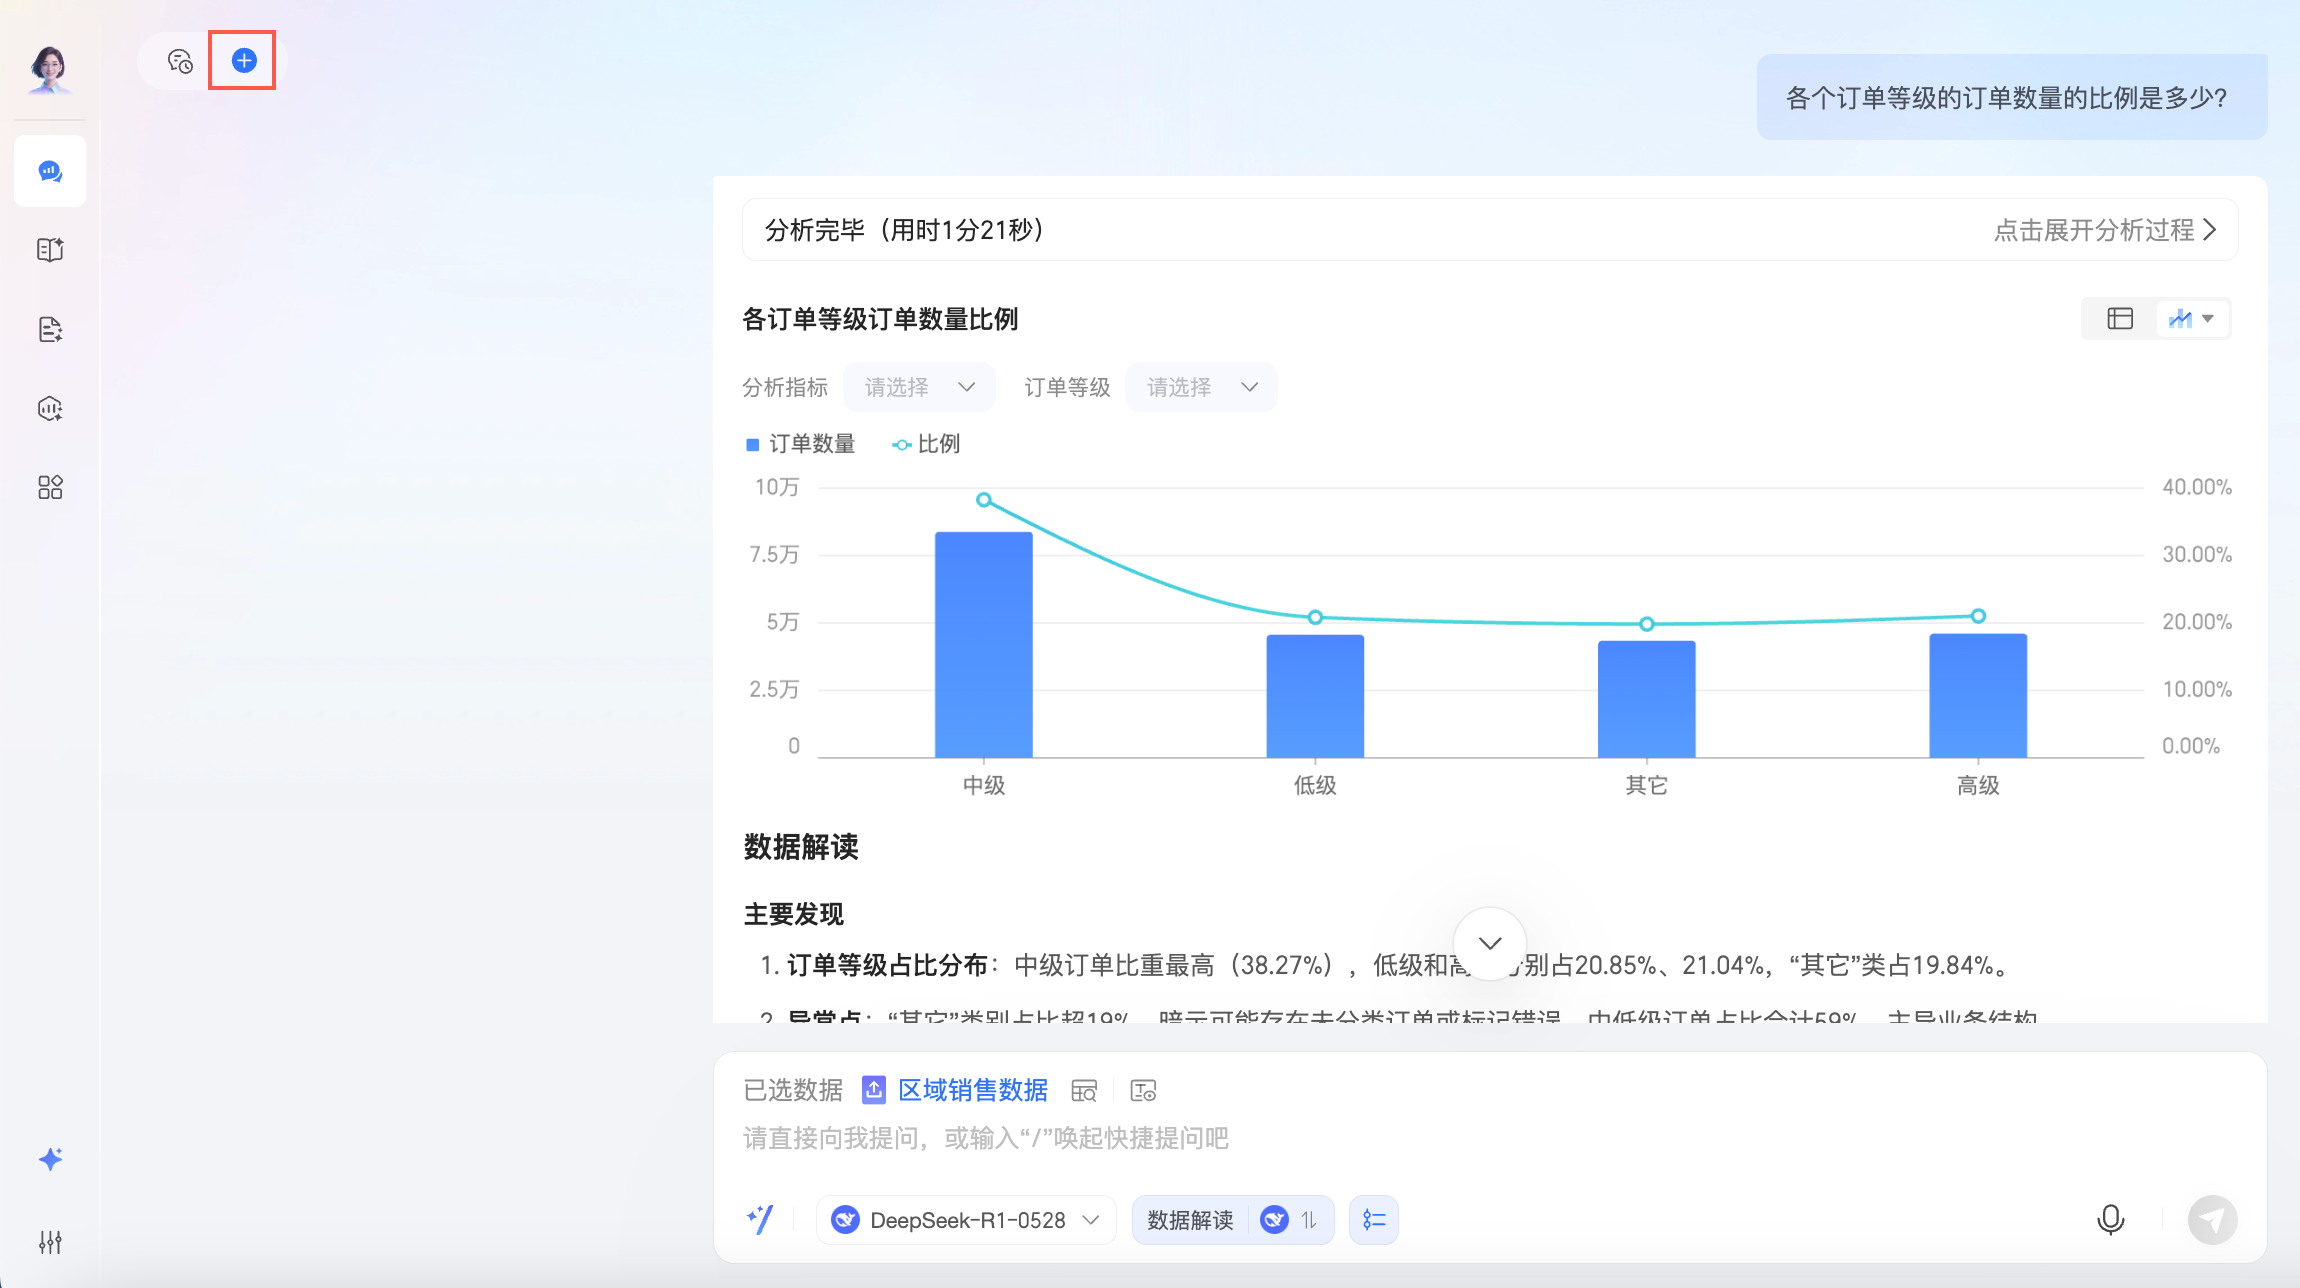Click the magic wand quick-ask icon

[760, 1219]
